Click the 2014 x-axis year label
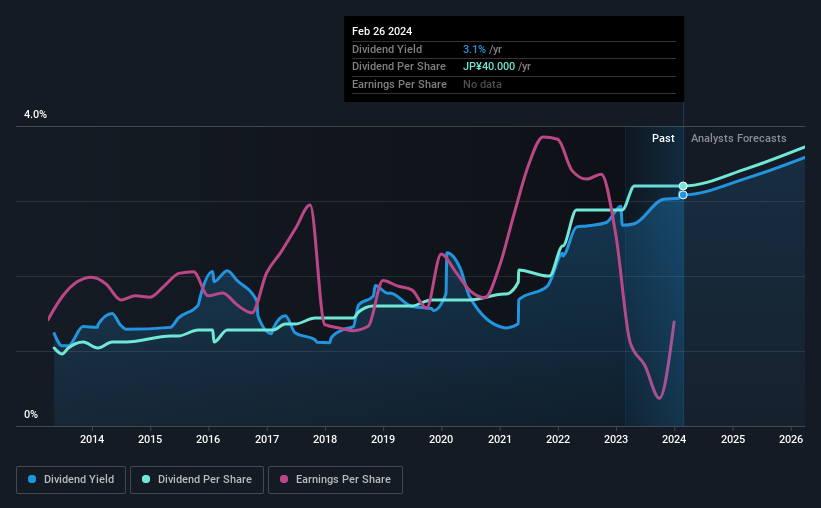821x508 pixels. click(x=92, y=439)
